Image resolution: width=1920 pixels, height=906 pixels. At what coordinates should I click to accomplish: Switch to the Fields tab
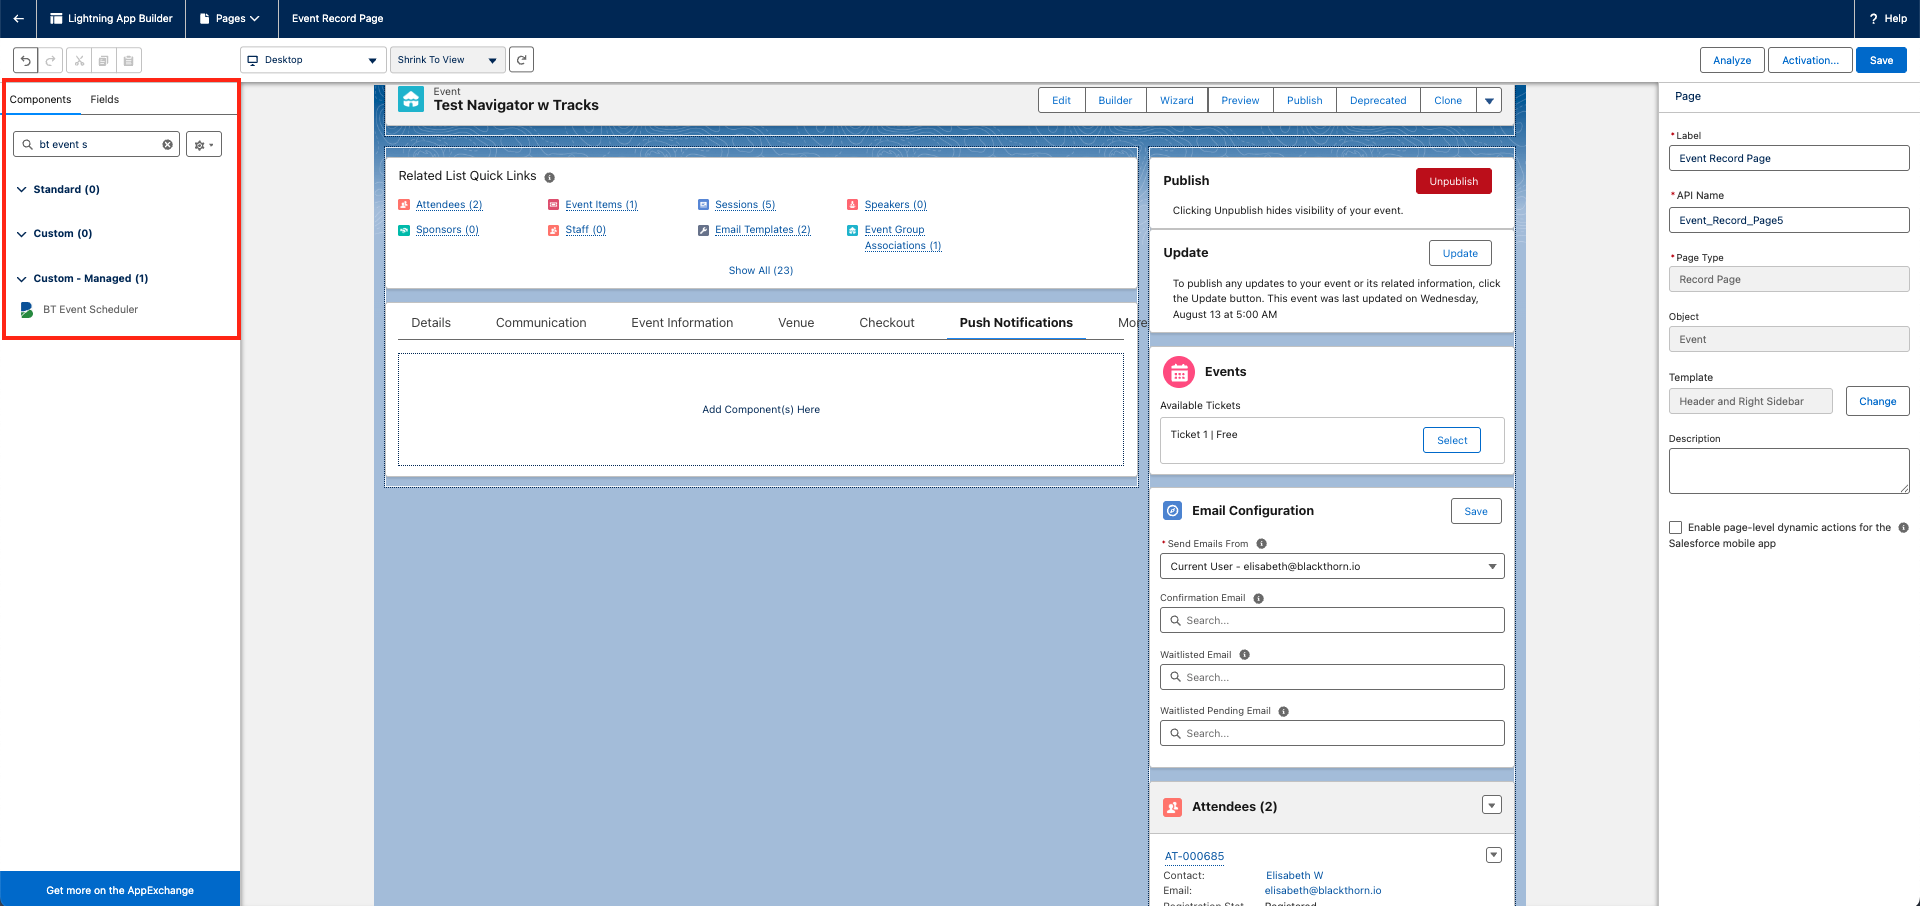[x=104, y=99]
